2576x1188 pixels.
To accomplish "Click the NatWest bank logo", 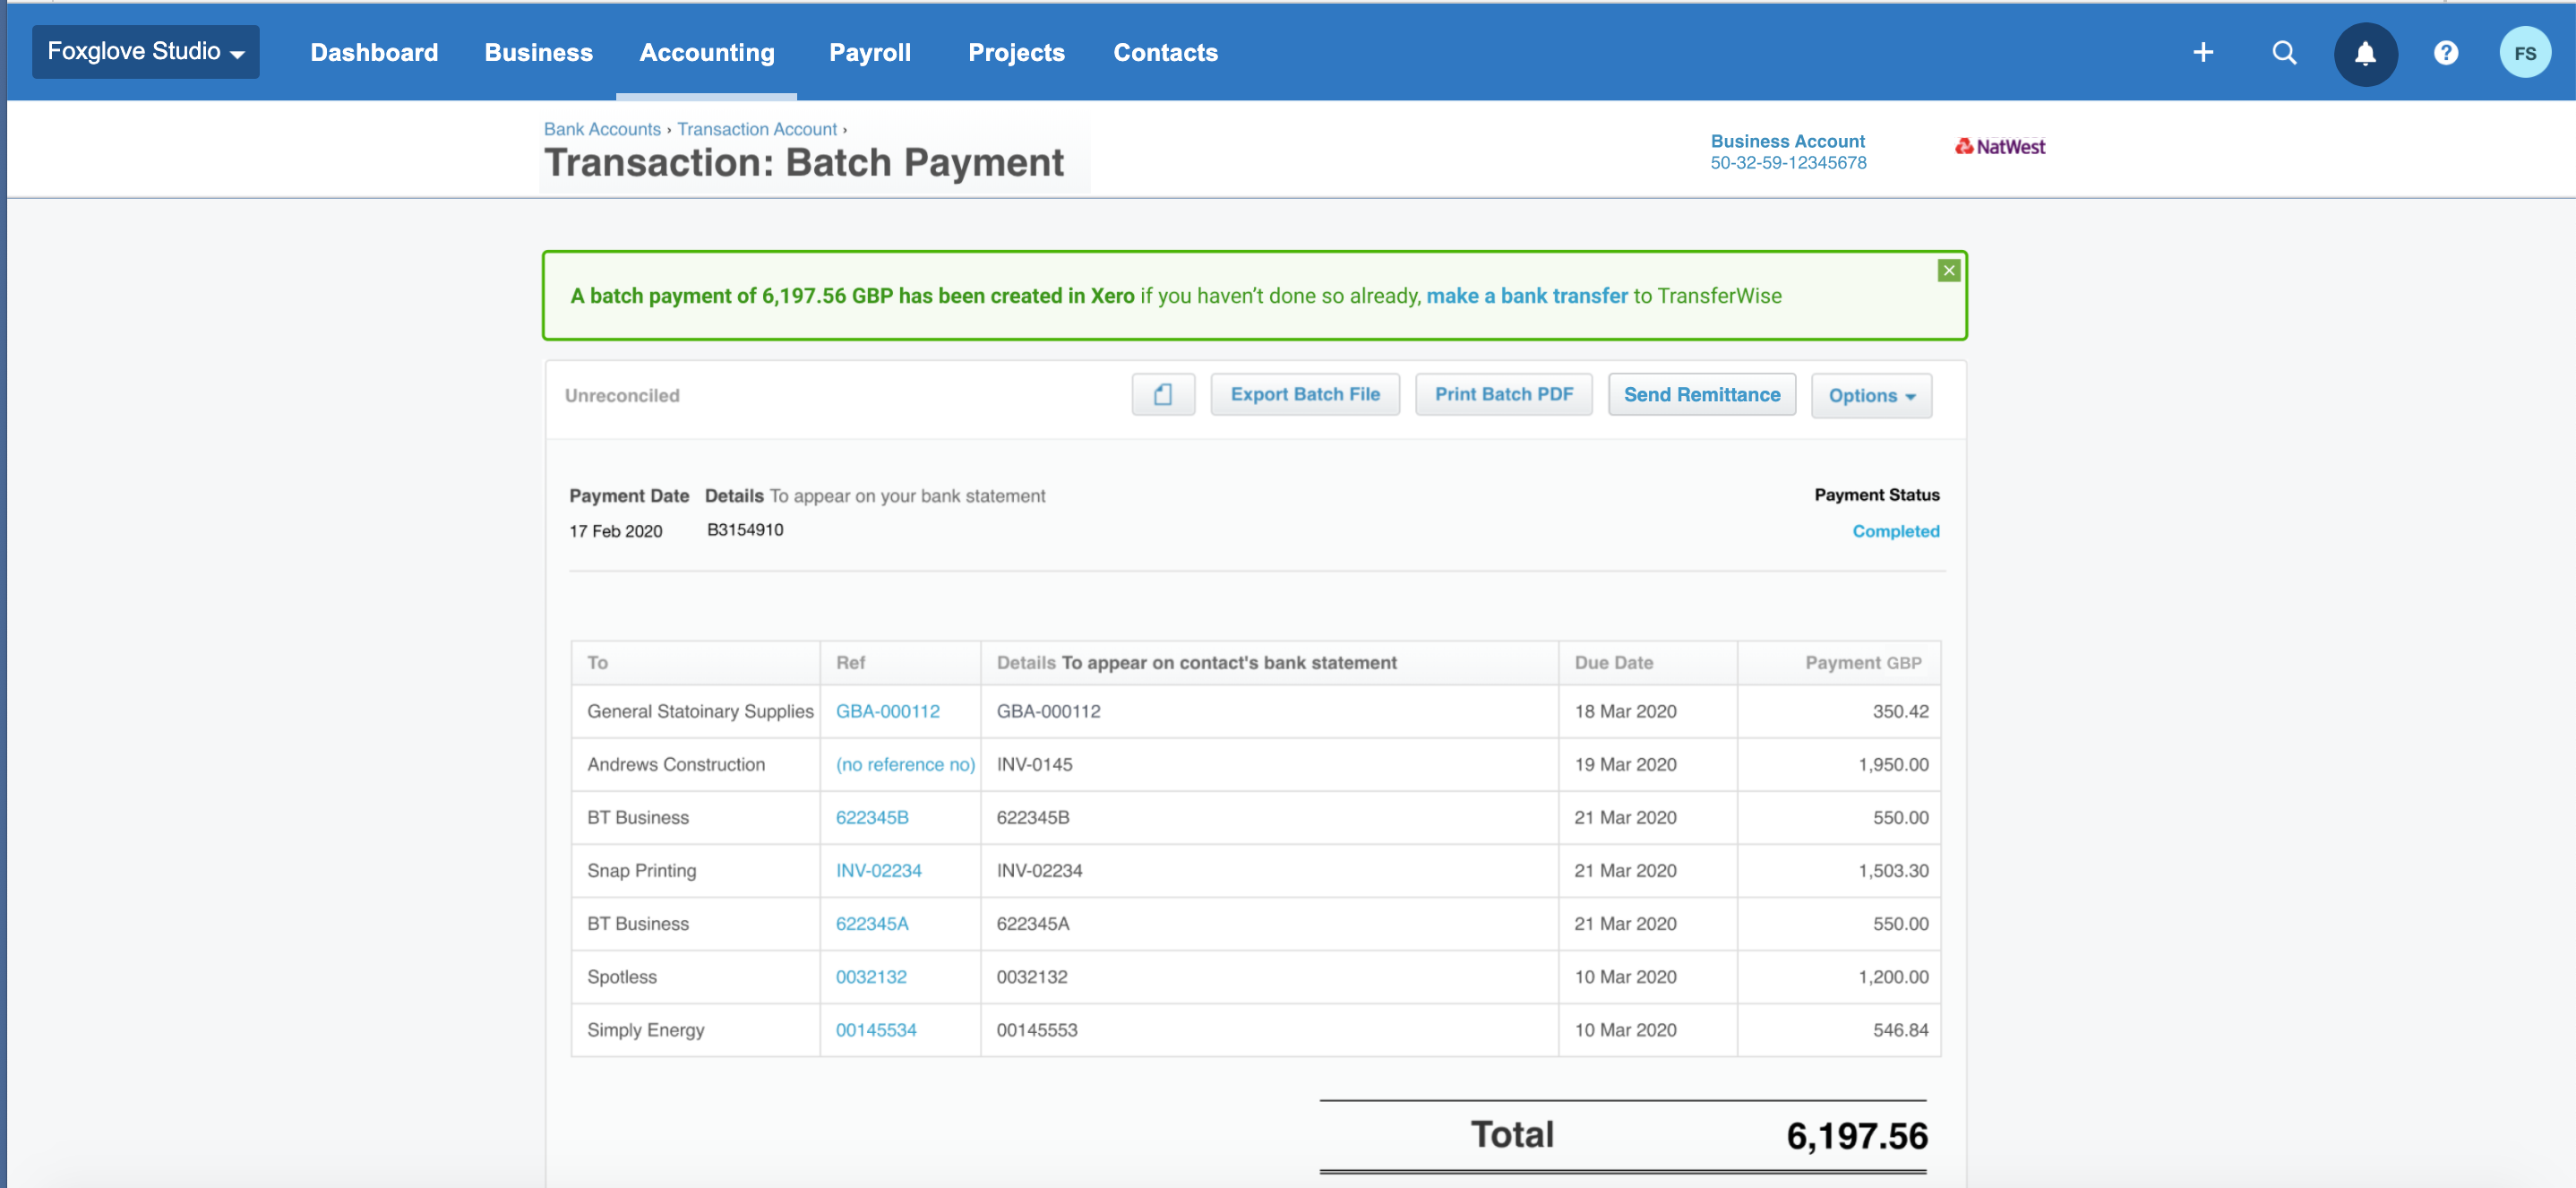I will (x=1999, y=147).
